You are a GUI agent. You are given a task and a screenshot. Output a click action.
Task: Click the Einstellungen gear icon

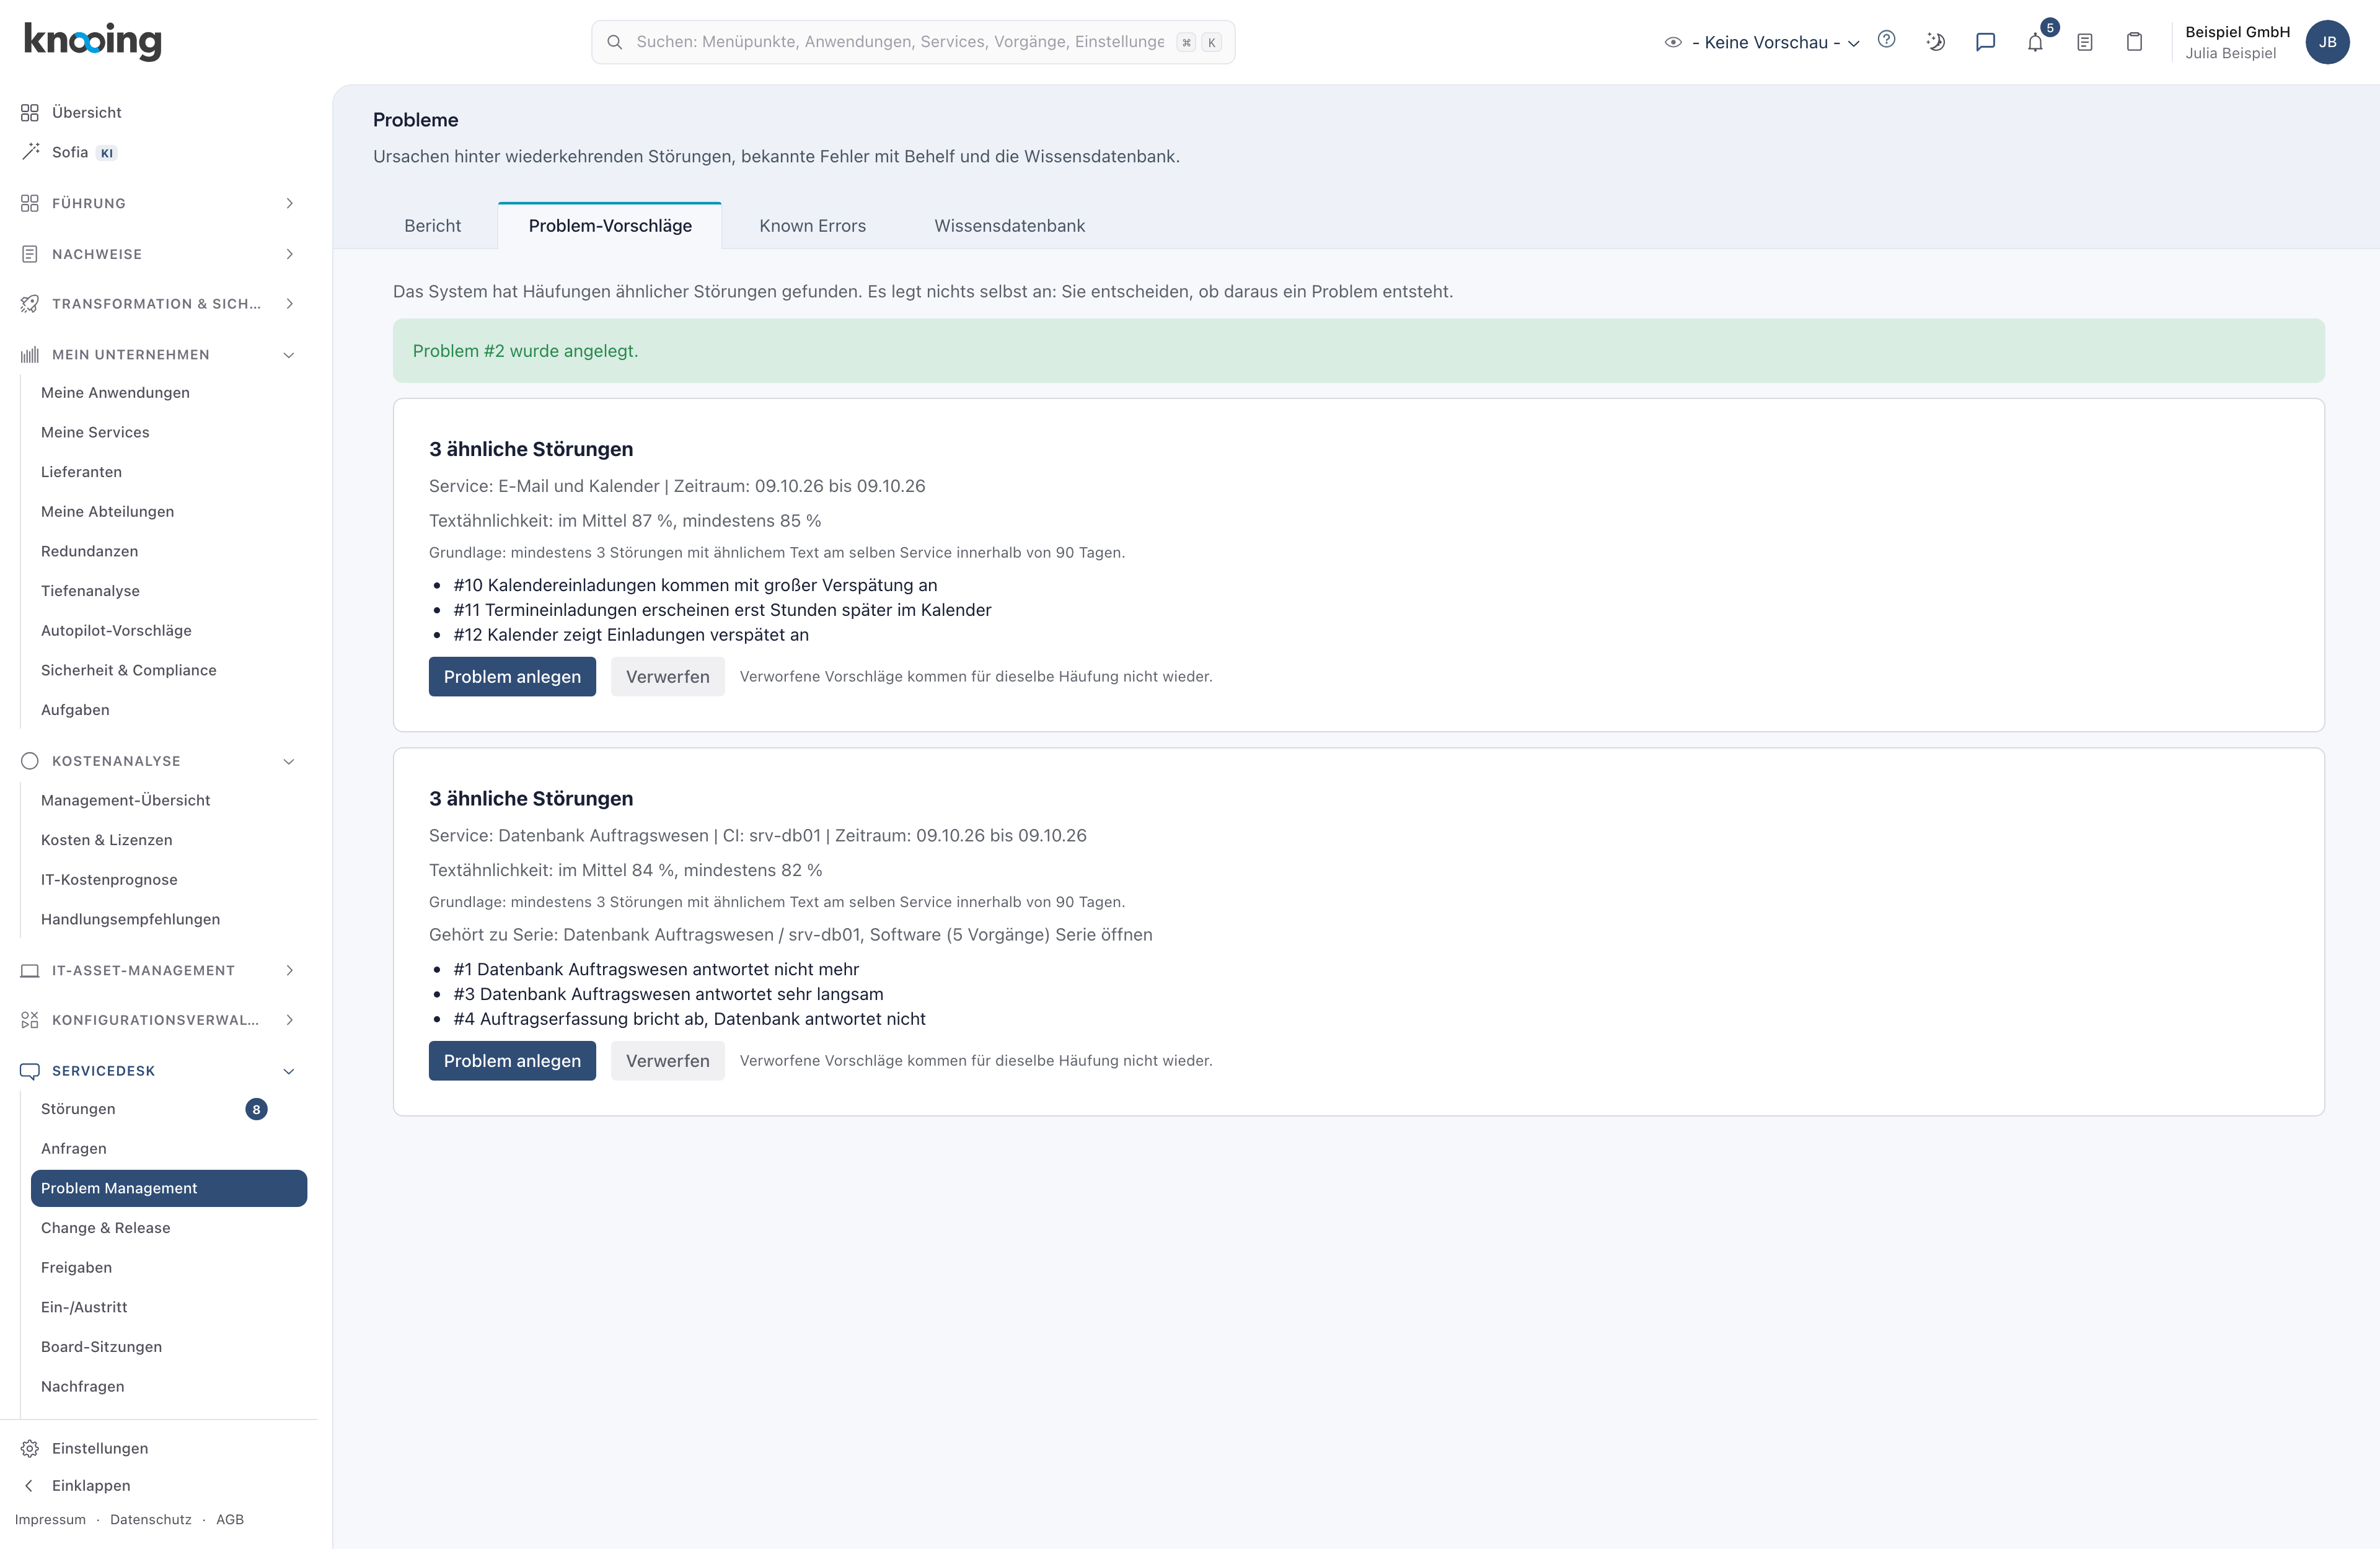[x=30, y=1448]
